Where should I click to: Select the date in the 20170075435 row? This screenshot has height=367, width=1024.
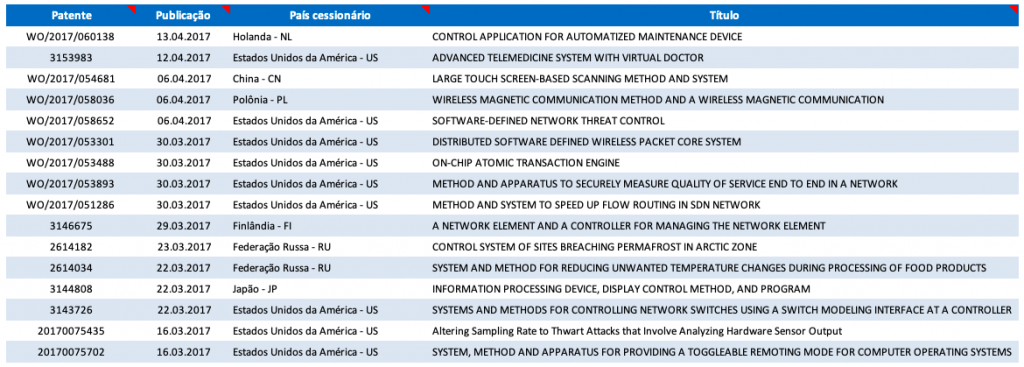click(184, 331)
